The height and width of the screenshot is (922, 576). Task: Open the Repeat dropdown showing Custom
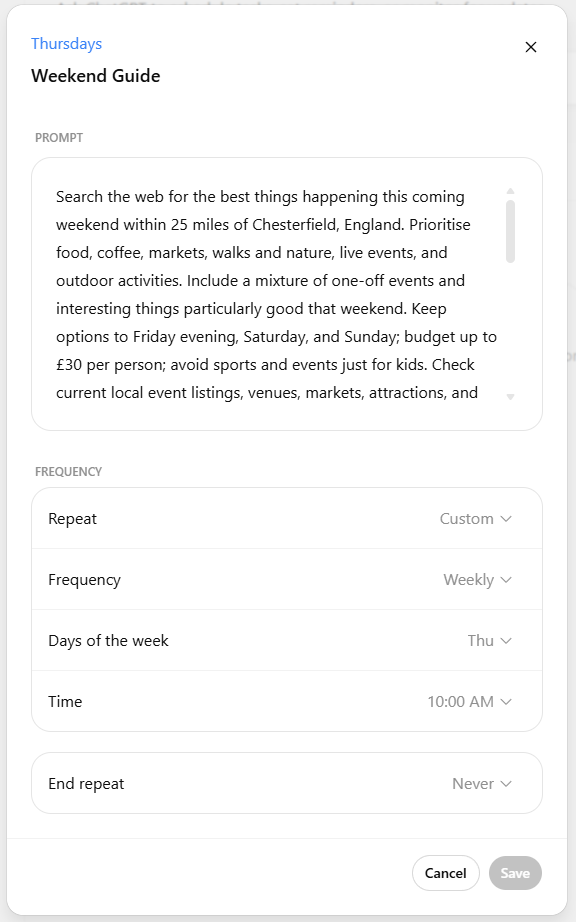coord(475,519)
